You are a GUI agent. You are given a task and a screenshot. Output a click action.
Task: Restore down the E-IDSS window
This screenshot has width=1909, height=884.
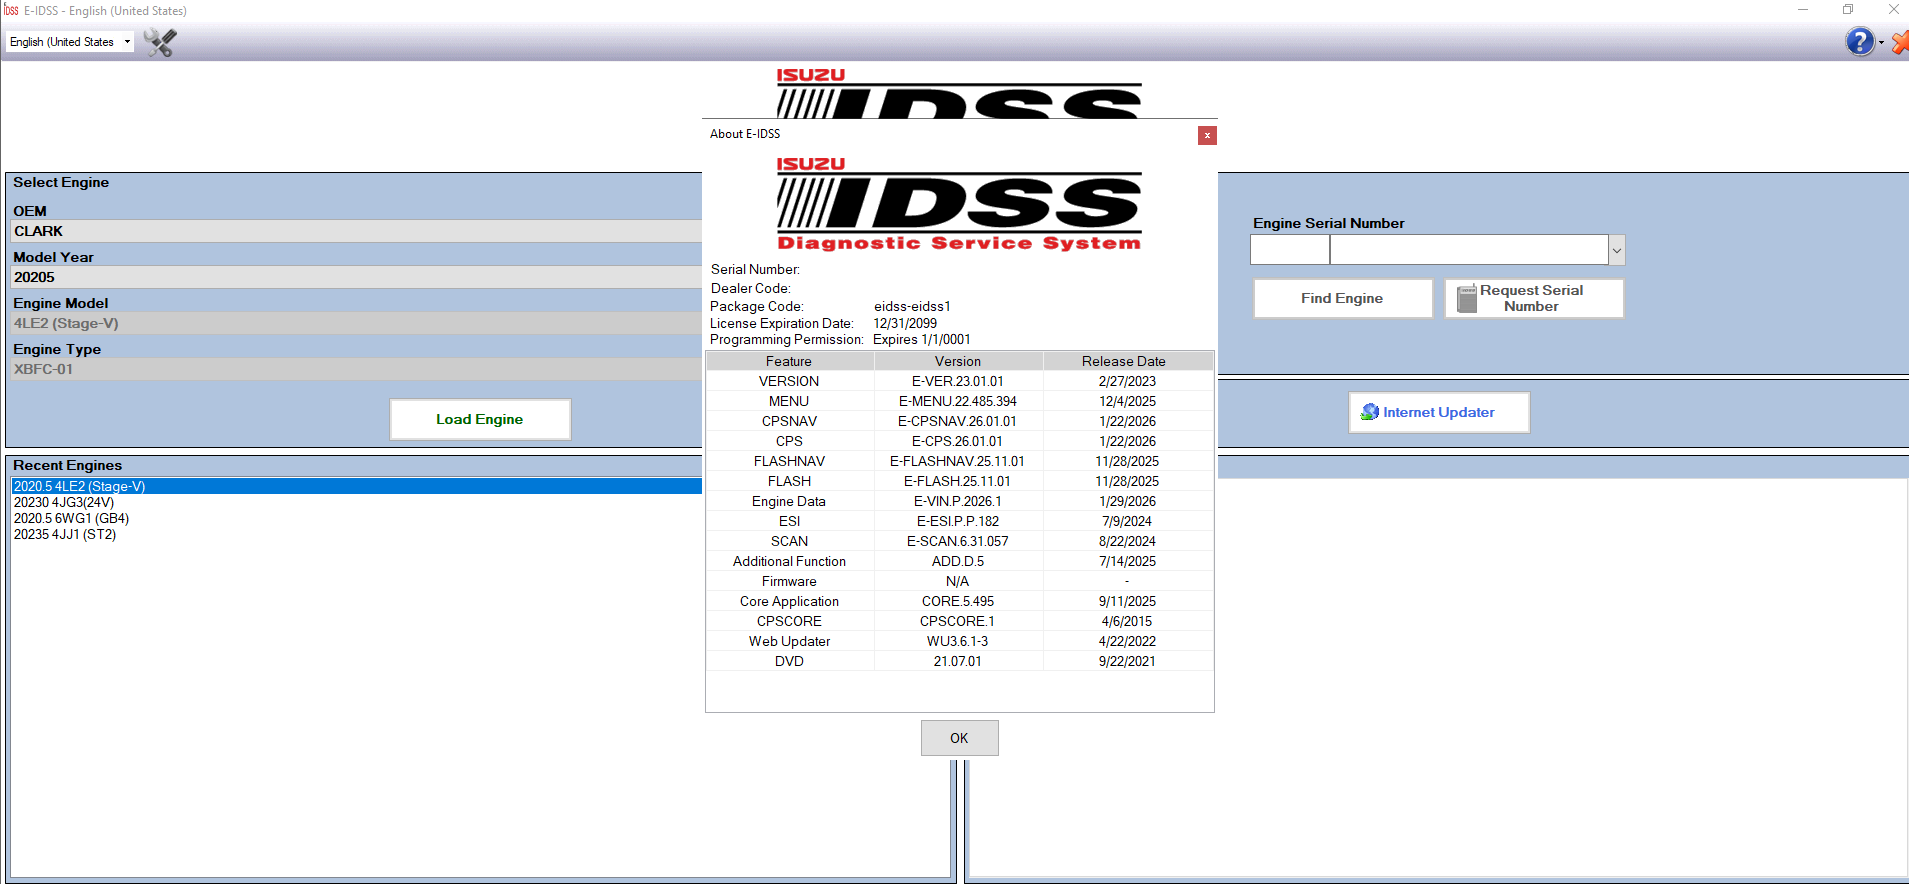point(1848,10)
